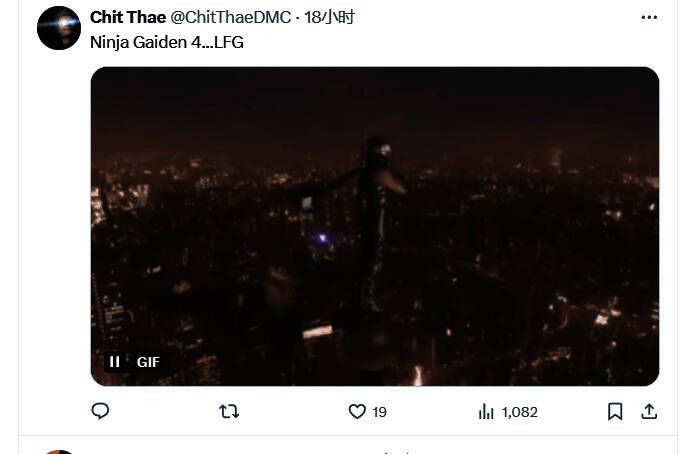Click the 1,082 views count
Viewport: 694px width, 454px height.
[x=520, y=412]
